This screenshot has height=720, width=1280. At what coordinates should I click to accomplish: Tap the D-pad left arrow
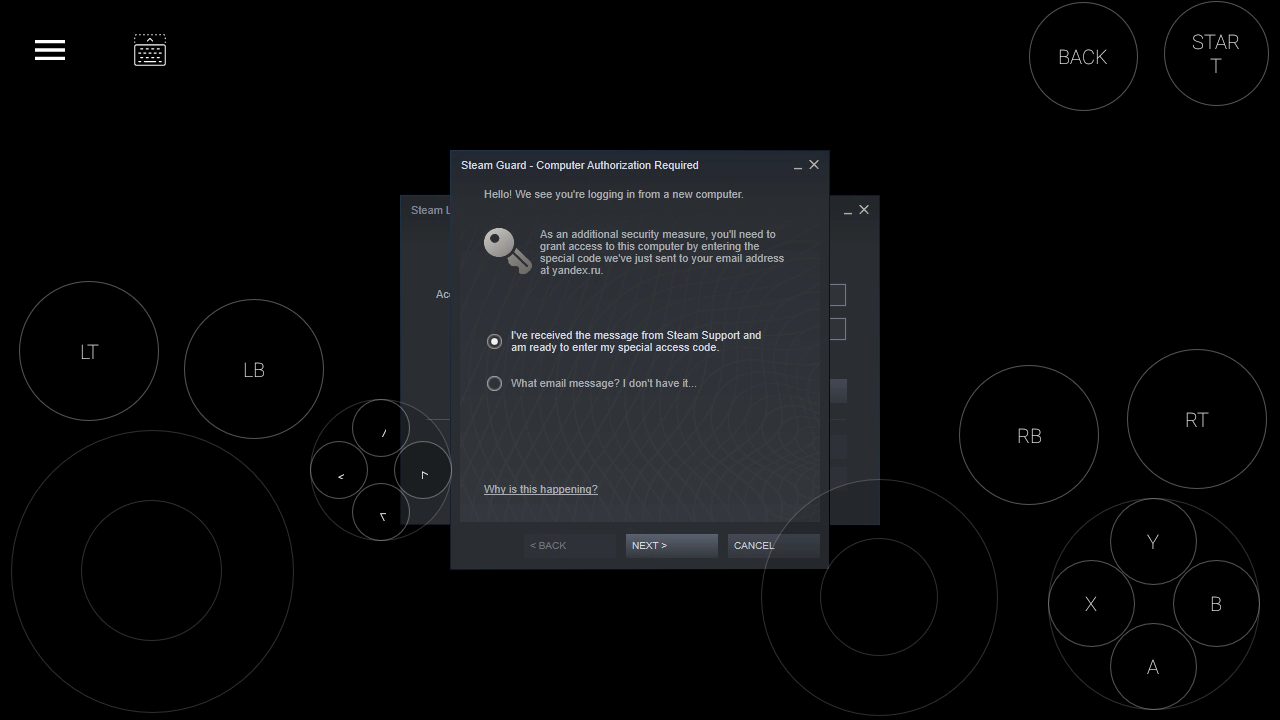coord(339,470)
